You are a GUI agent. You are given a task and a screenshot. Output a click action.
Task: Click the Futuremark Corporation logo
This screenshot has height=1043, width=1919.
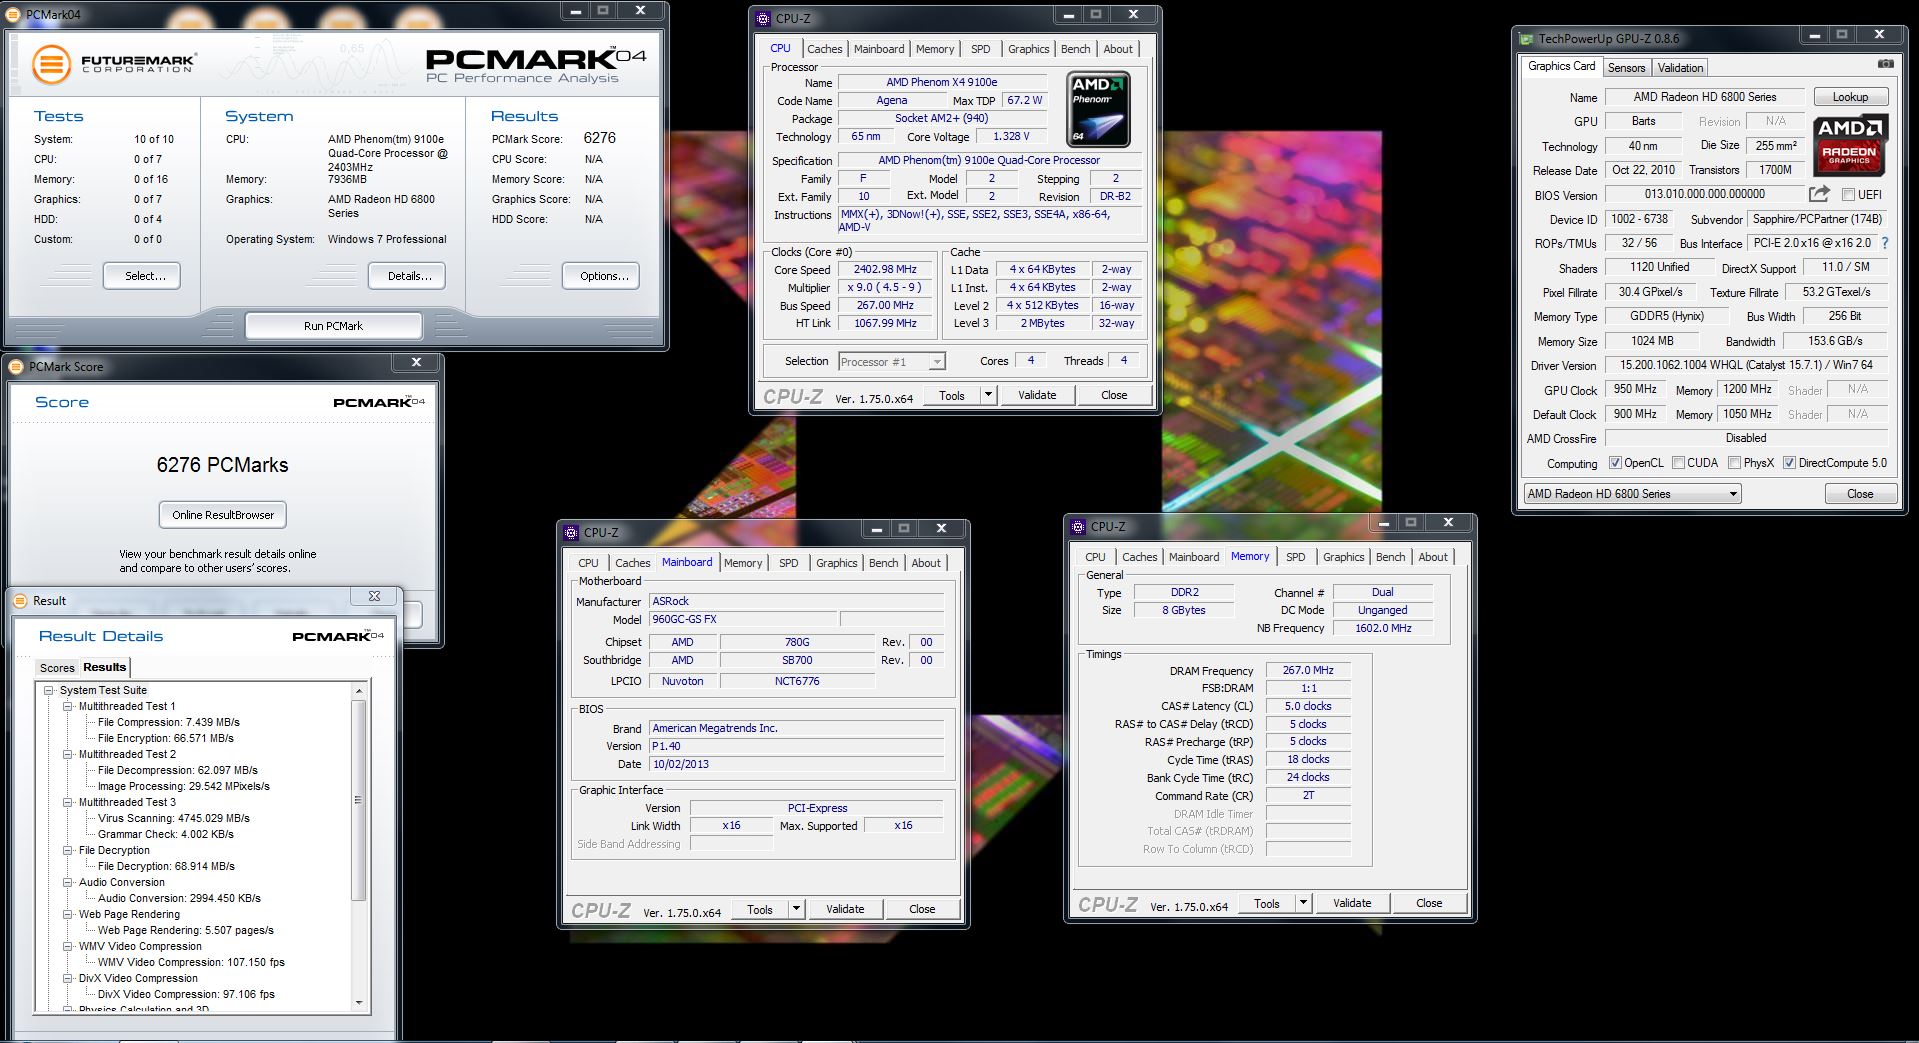tap(113, 65)
